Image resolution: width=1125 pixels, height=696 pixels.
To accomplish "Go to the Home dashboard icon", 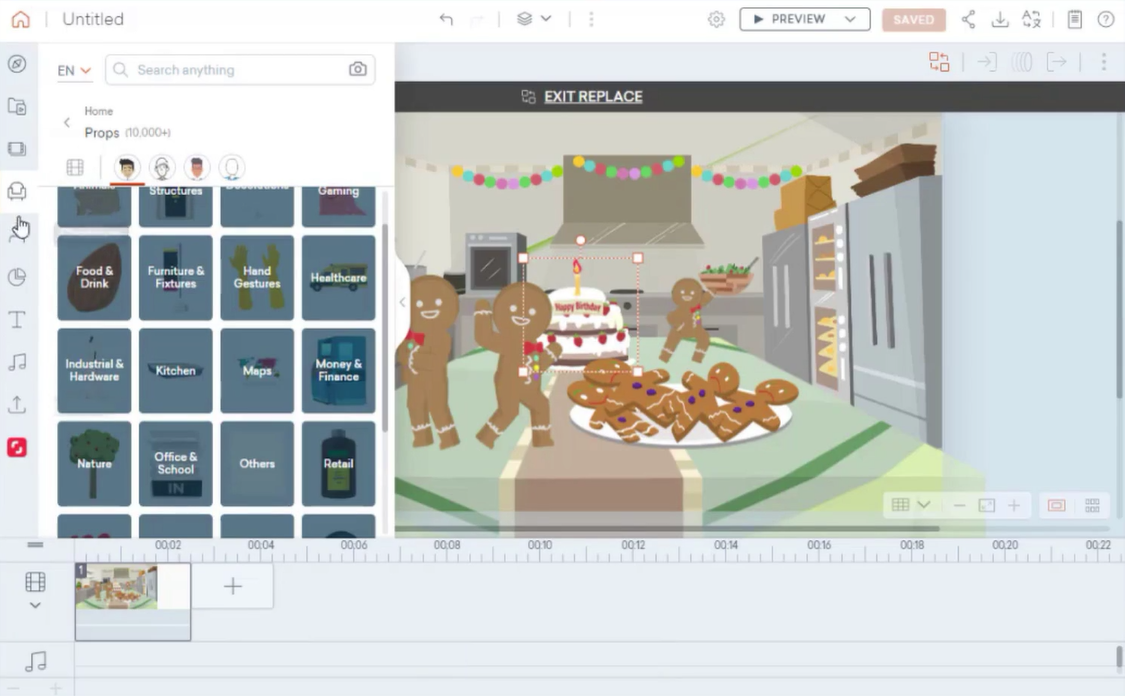I will pos(21,19).
